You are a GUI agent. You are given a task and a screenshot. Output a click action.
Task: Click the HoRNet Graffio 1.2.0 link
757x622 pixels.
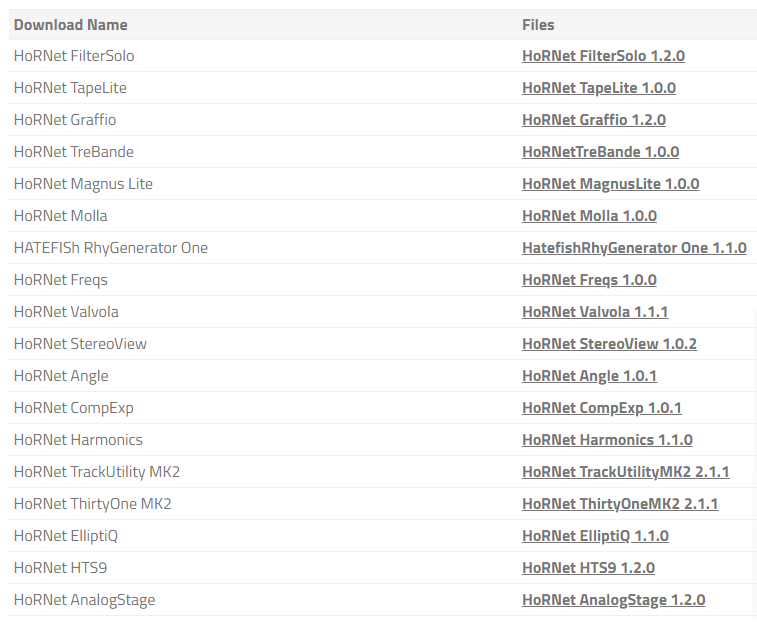pos(593,120)
